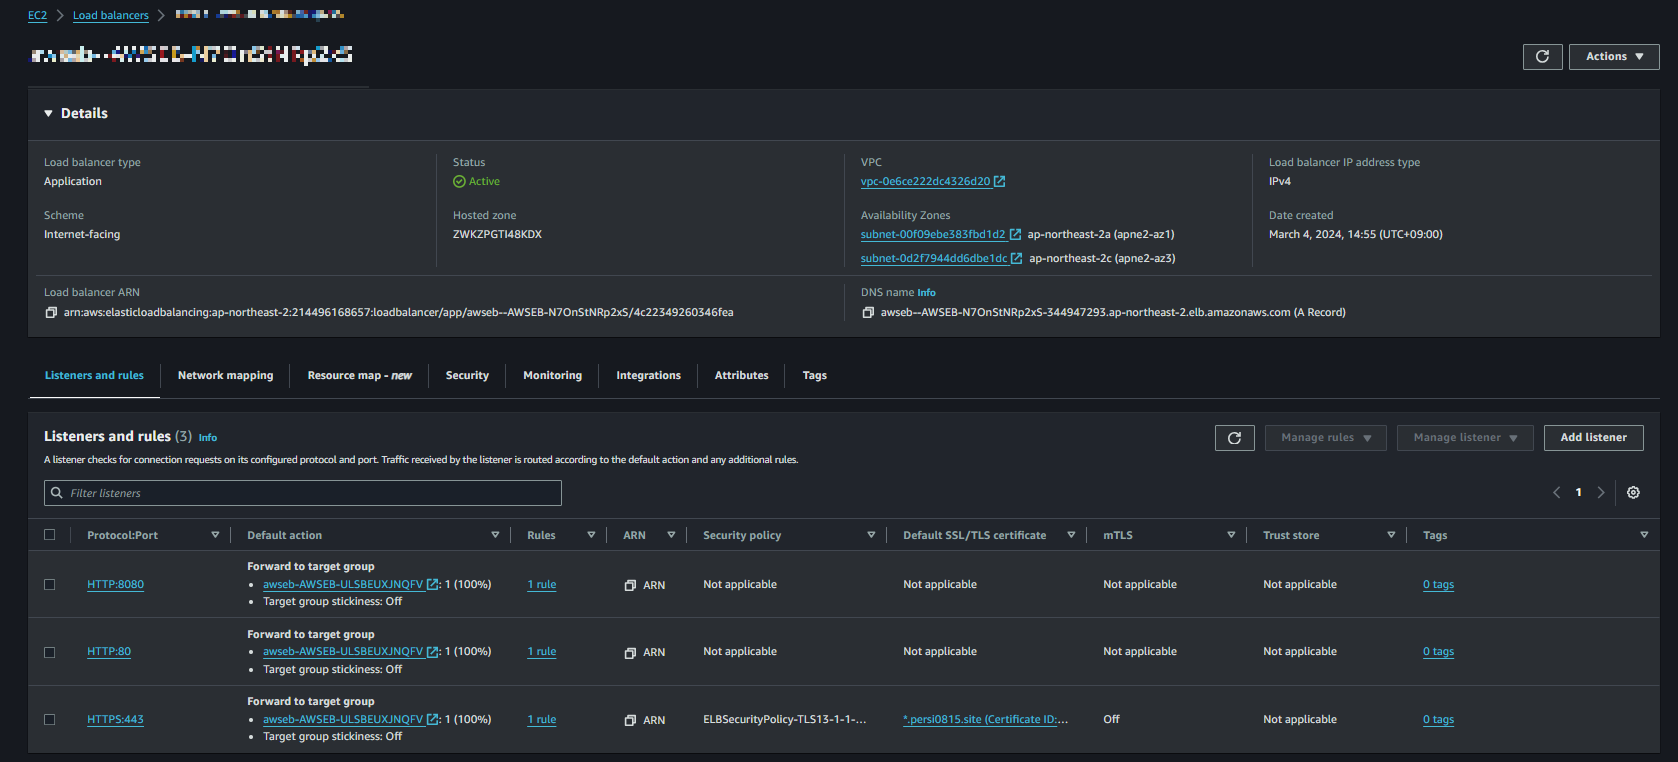Copy ARN for the HTTP:80 listener
The height and width of the screenshot is (762, 1678).
point(630,653)
